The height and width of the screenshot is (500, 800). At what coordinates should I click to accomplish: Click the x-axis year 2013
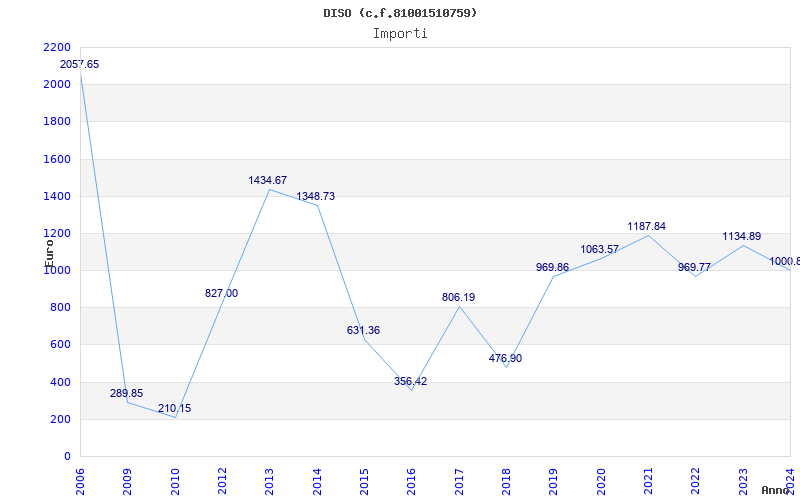[269, 481]
